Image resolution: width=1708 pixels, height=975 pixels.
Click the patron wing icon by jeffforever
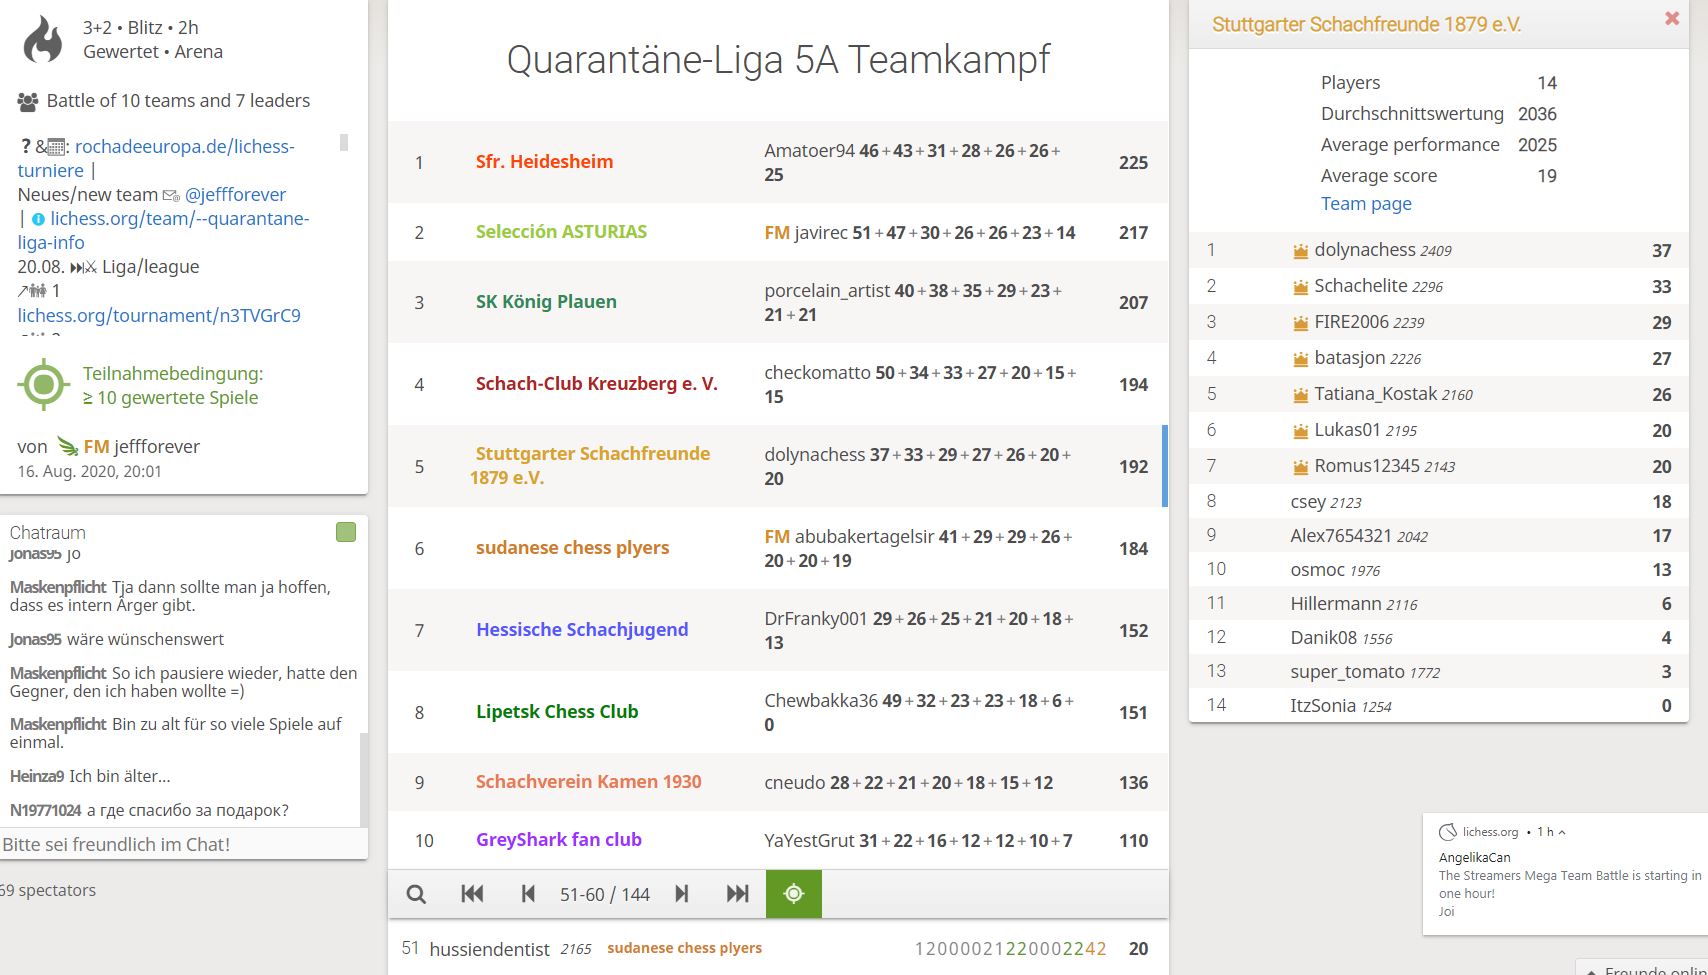click(67, 446)
